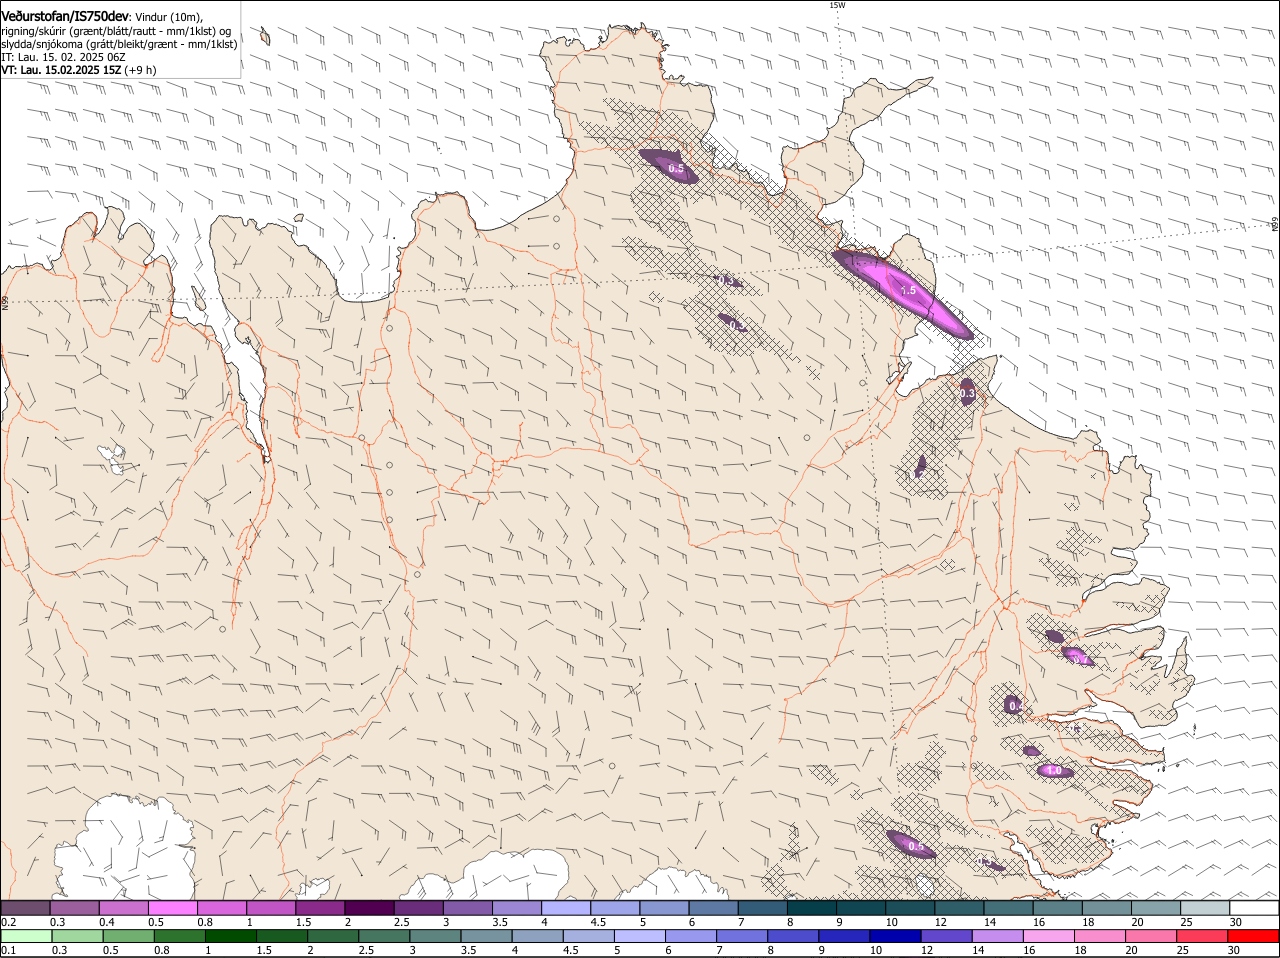
Task: Select the 2 swatch in the green legend row
Action: (333, 936)
